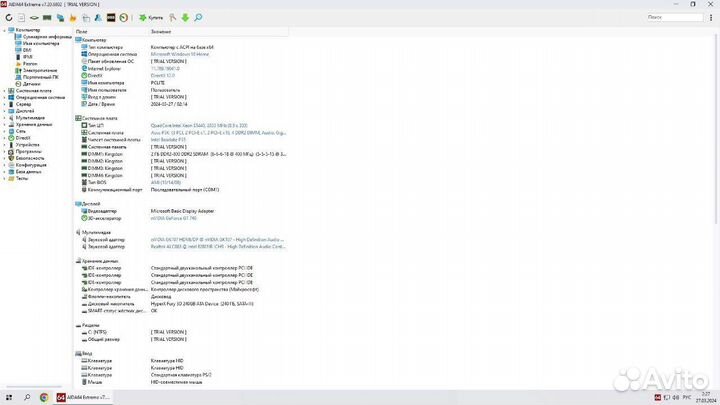Expand the Операционная система tree node
Image resolution: width=720 pixels, height=405 pixels.
[x=5, y=97]
